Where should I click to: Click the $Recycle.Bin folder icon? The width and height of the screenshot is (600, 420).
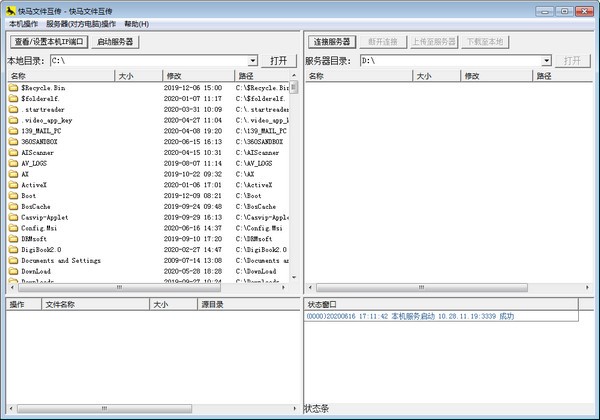[x=13, y=88]
